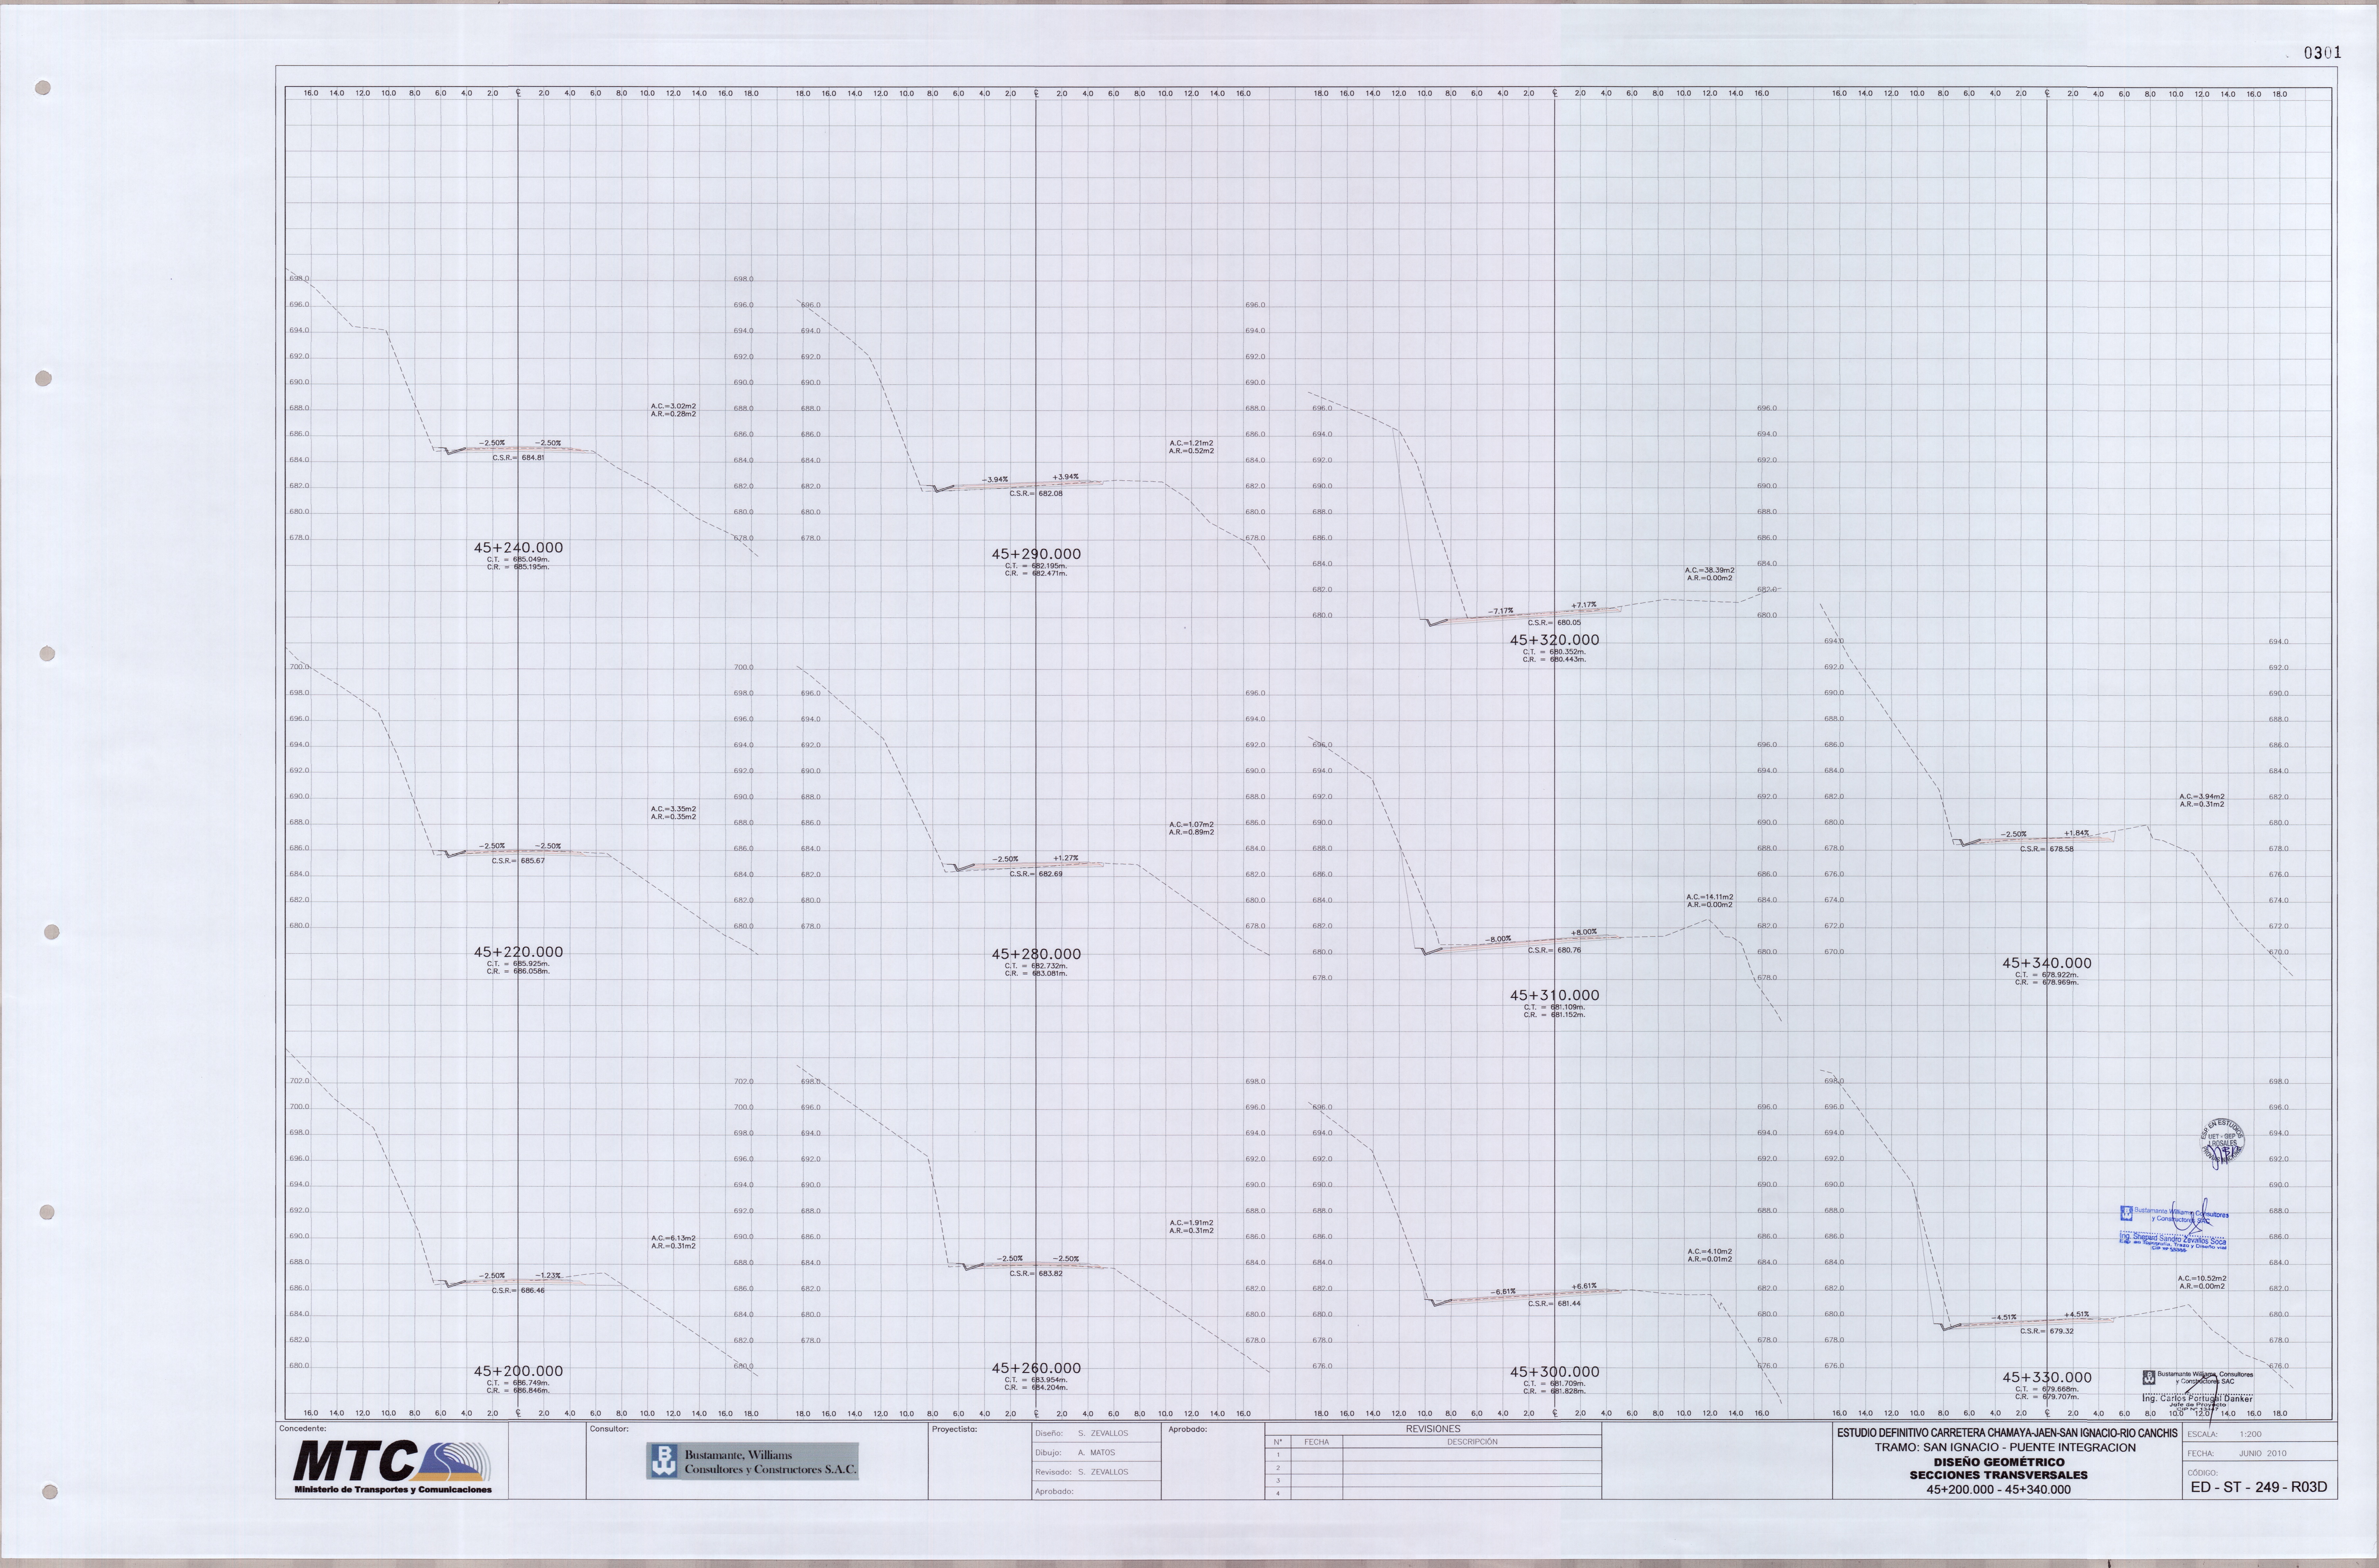The height and width of the screenshot is (1568, 2379).
Task: Select section label 45+280.000
Action: tap(1036, 954)
